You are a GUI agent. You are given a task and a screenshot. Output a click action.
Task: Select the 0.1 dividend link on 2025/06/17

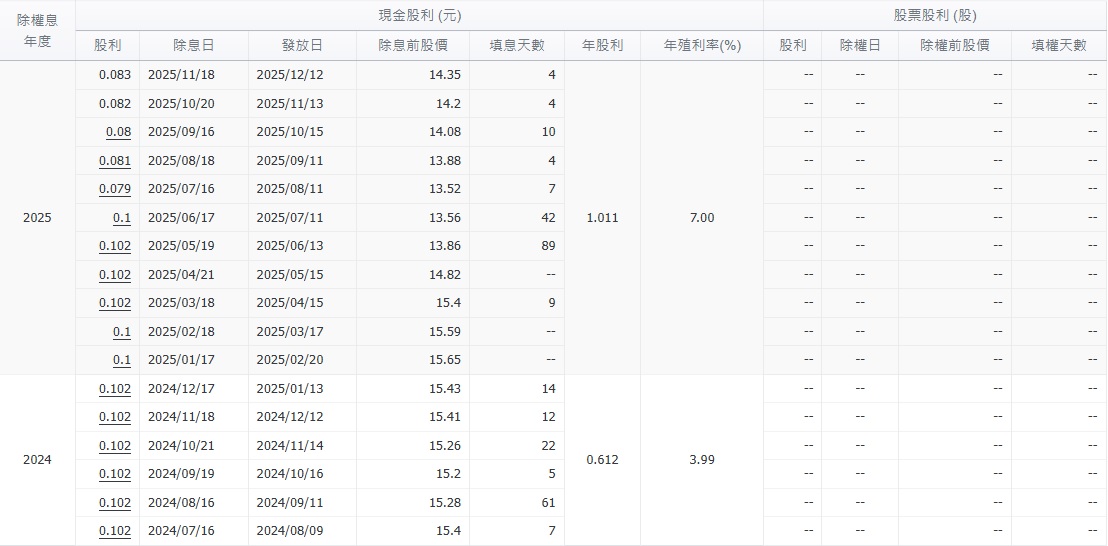[x=121, y=218]
